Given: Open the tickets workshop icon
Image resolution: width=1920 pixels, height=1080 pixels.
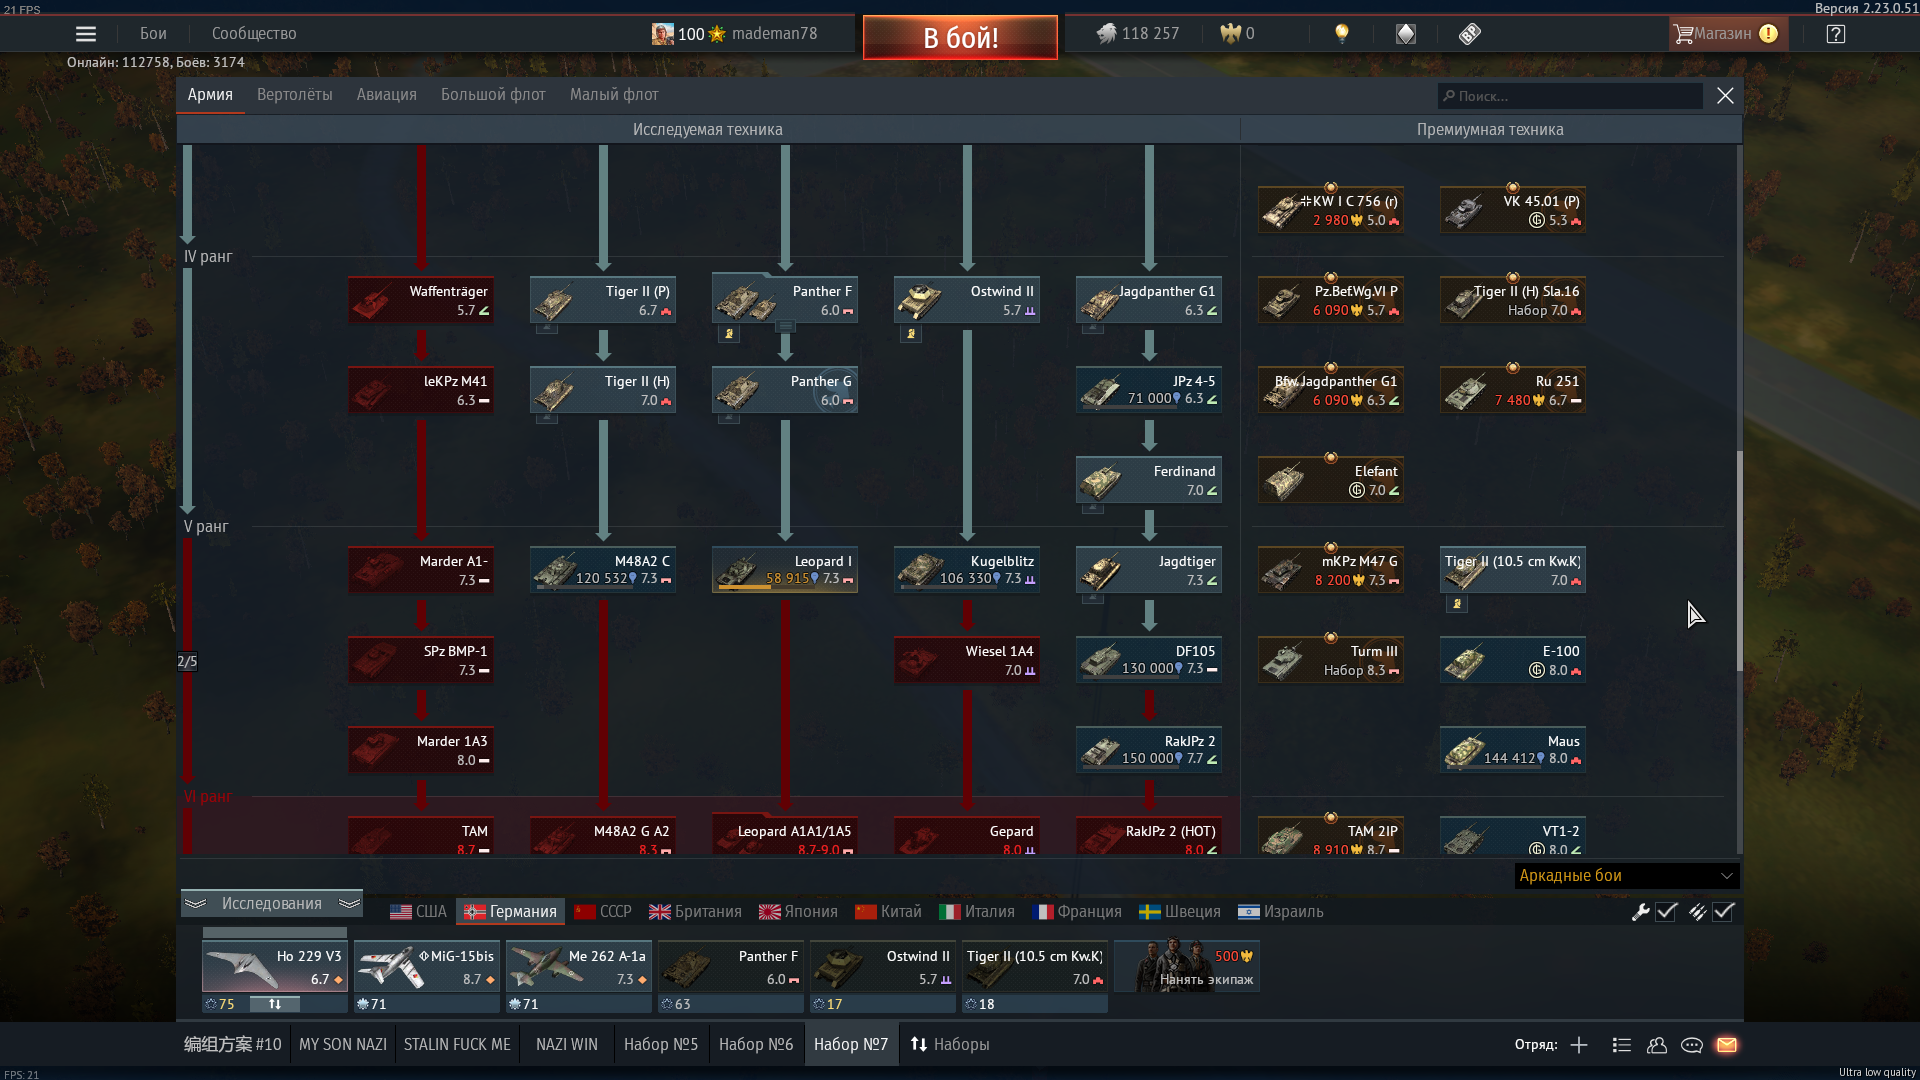Looking at the screenshot, I should [1469, 34].
